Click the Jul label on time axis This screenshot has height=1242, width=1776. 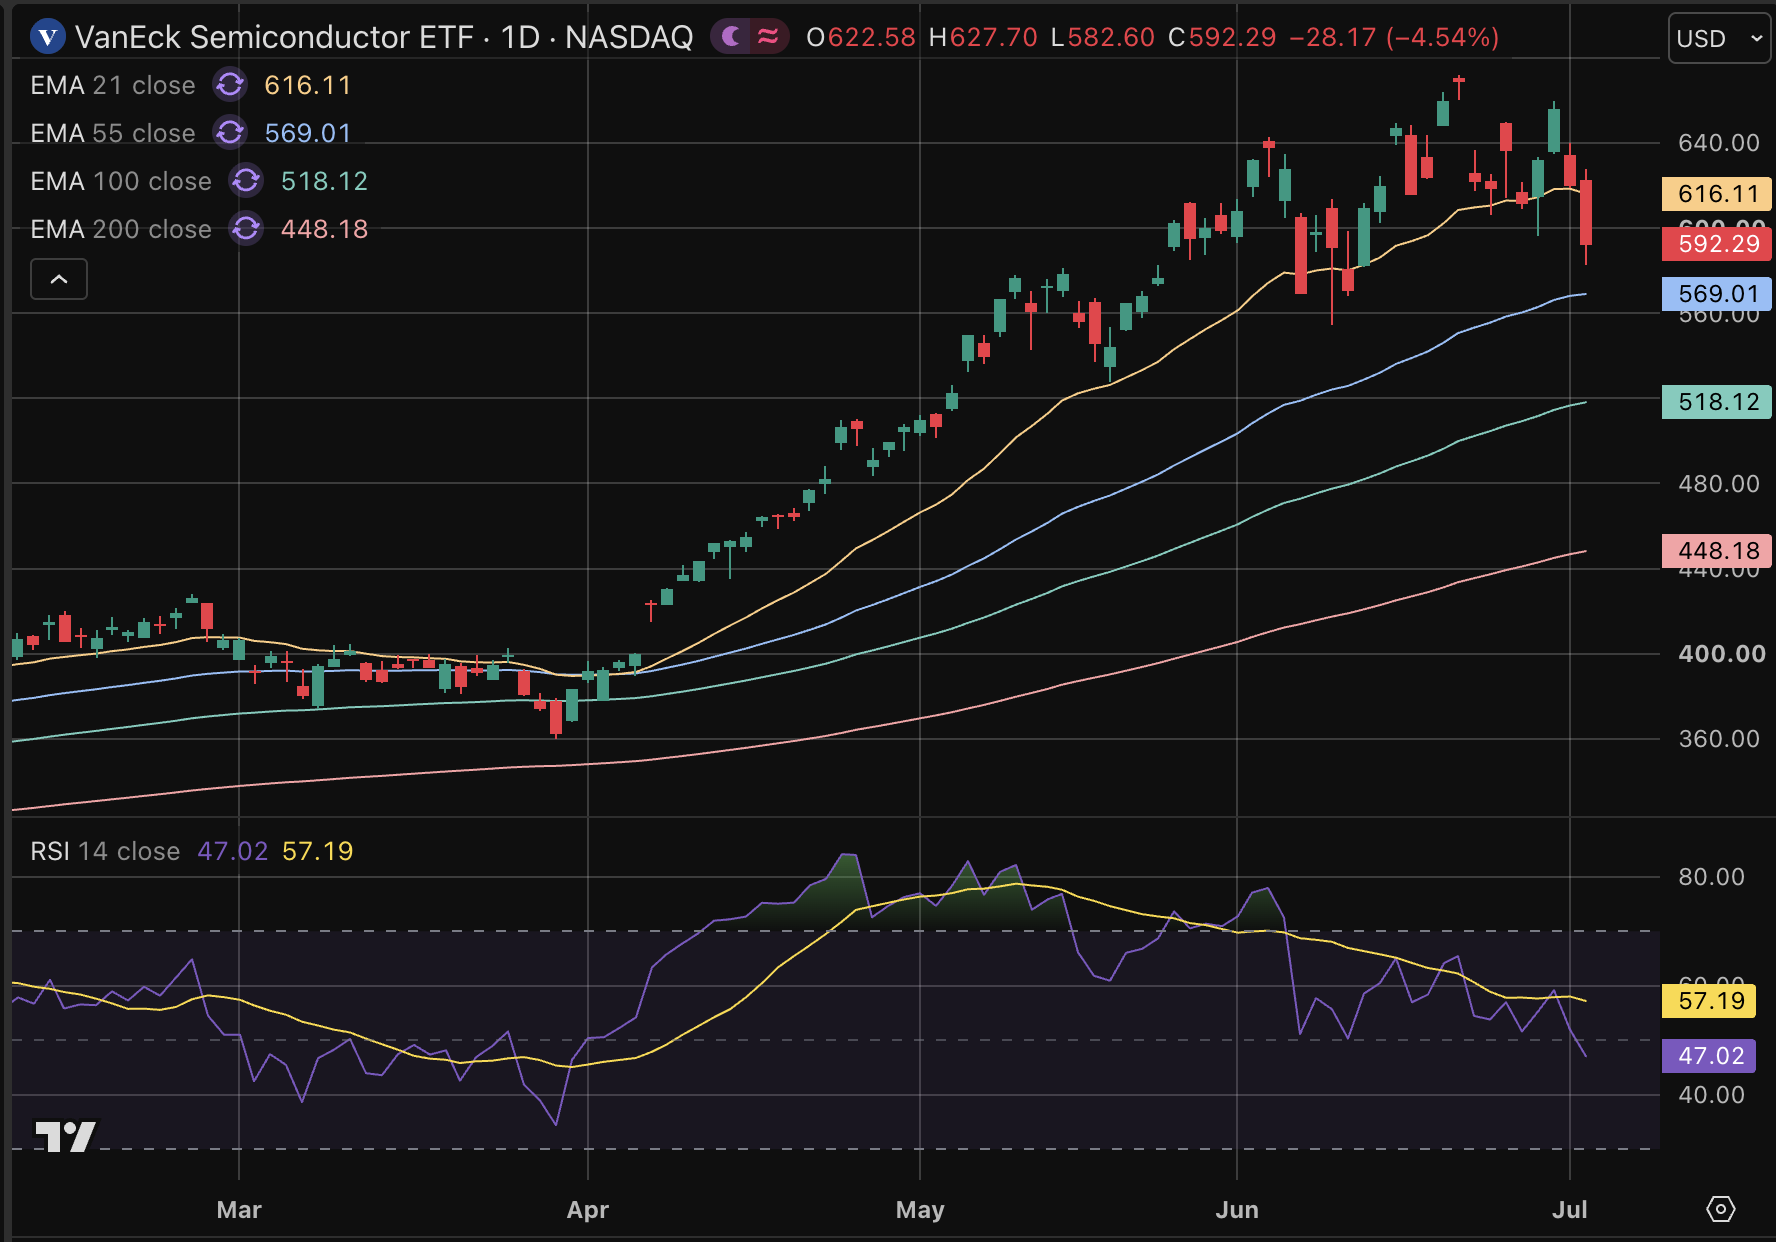(x=1570, y=1210)
